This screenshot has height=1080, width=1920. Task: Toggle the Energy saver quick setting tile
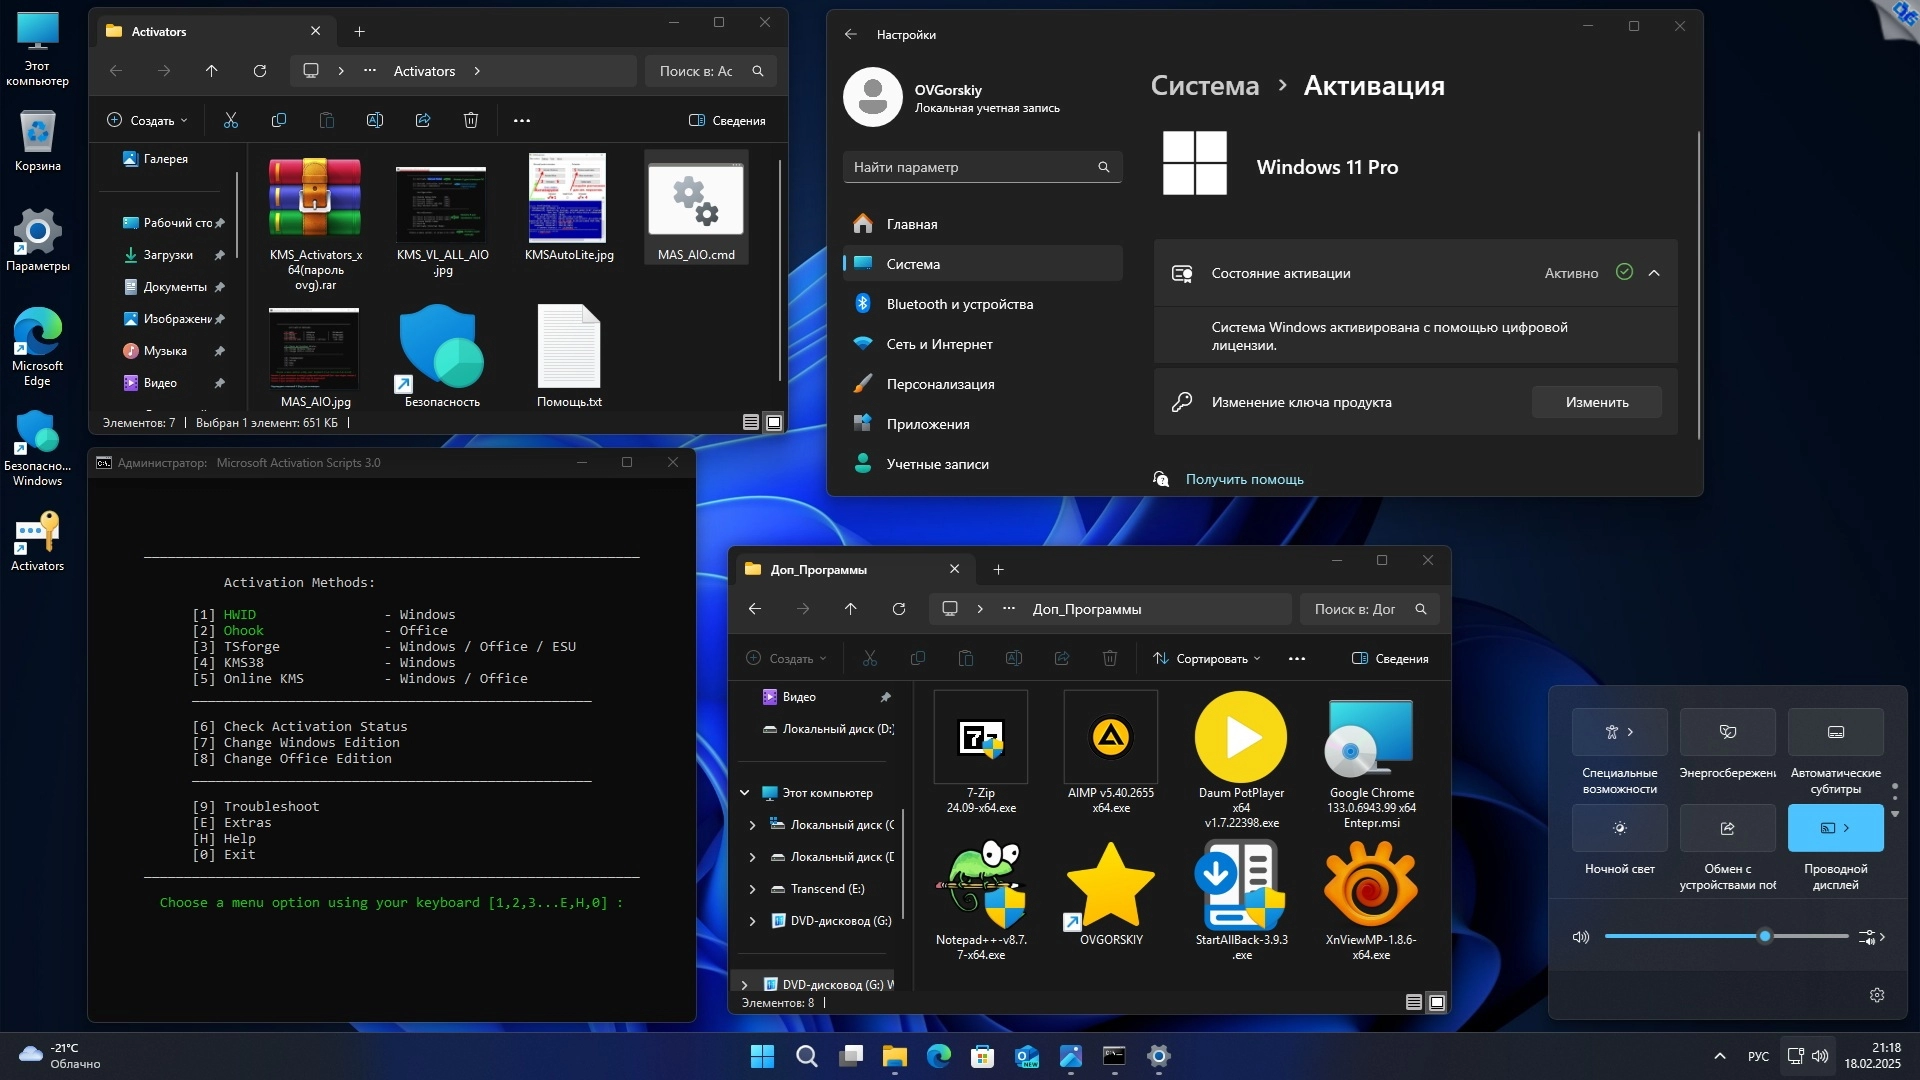[x=1727, y=732]
